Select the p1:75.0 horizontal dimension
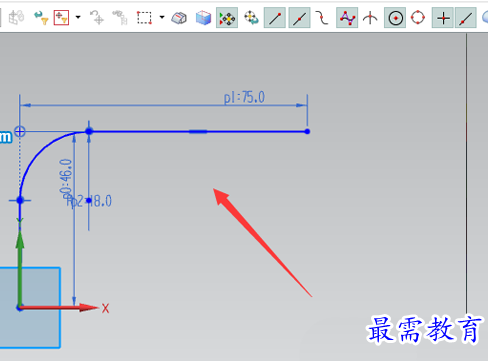Screen dimensions: 490x361 coord(244,98)
